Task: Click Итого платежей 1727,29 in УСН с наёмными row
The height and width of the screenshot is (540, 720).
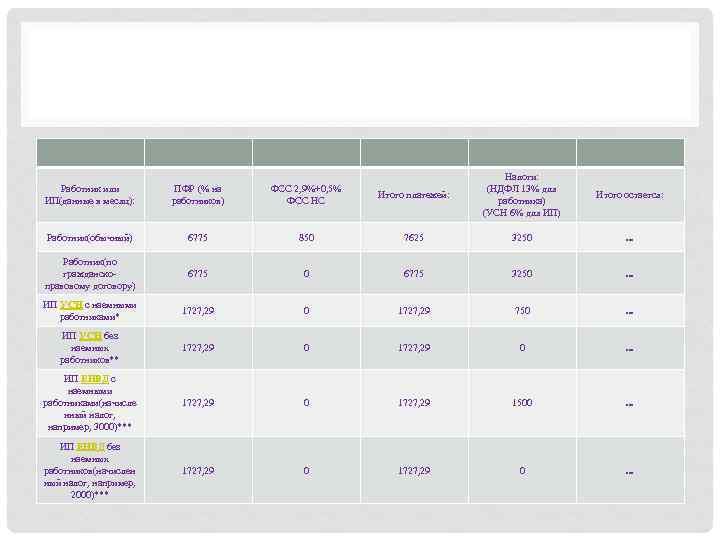Action: 414,311
